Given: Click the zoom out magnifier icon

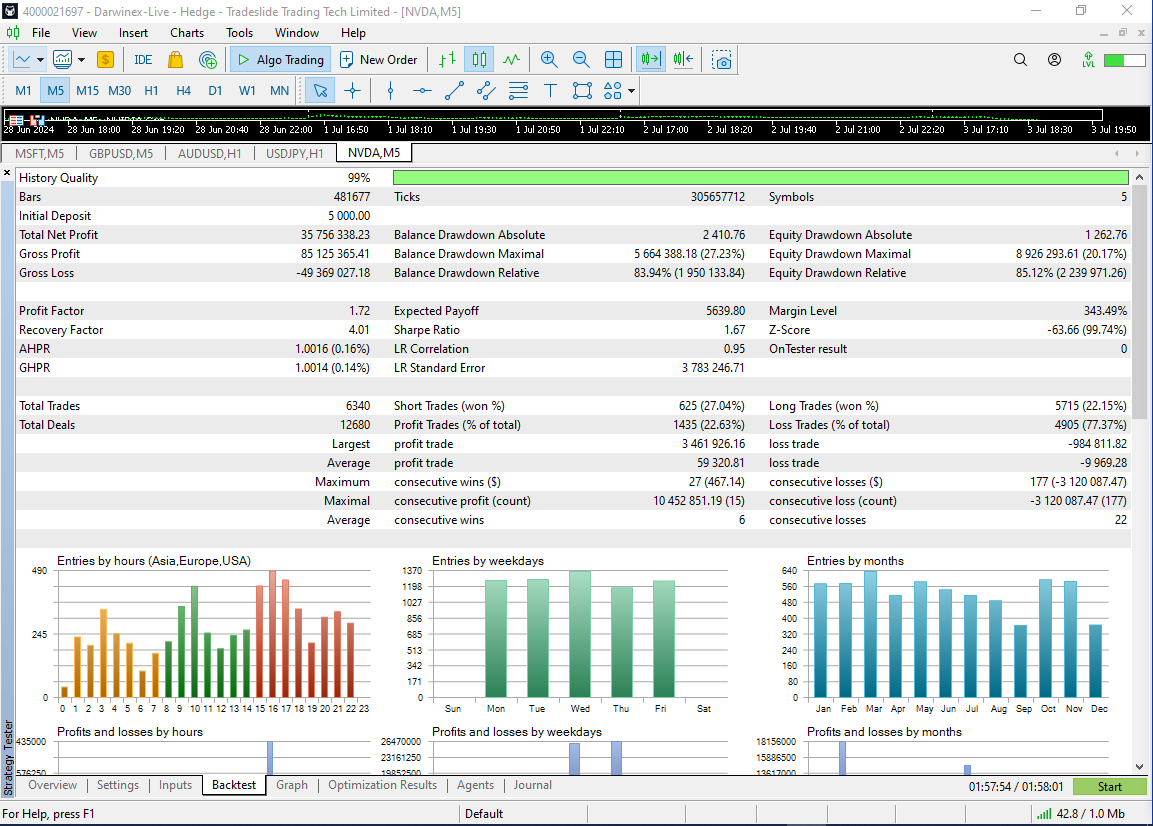Looking at the screenshot, I should pyautogui.click(x=581, y=59).
